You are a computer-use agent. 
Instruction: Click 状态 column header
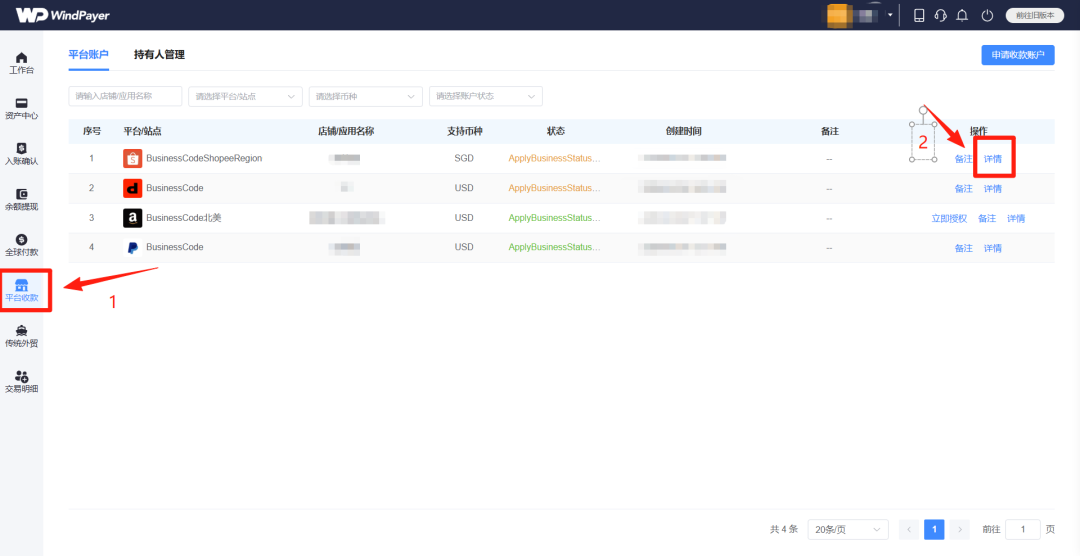coord(556,131)
